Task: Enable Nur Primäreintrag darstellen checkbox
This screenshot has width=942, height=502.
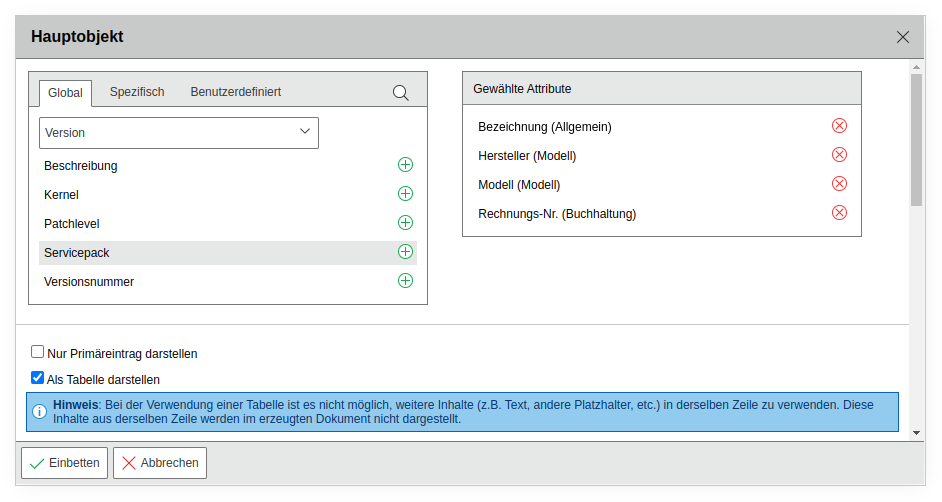Action: point(38,352)
